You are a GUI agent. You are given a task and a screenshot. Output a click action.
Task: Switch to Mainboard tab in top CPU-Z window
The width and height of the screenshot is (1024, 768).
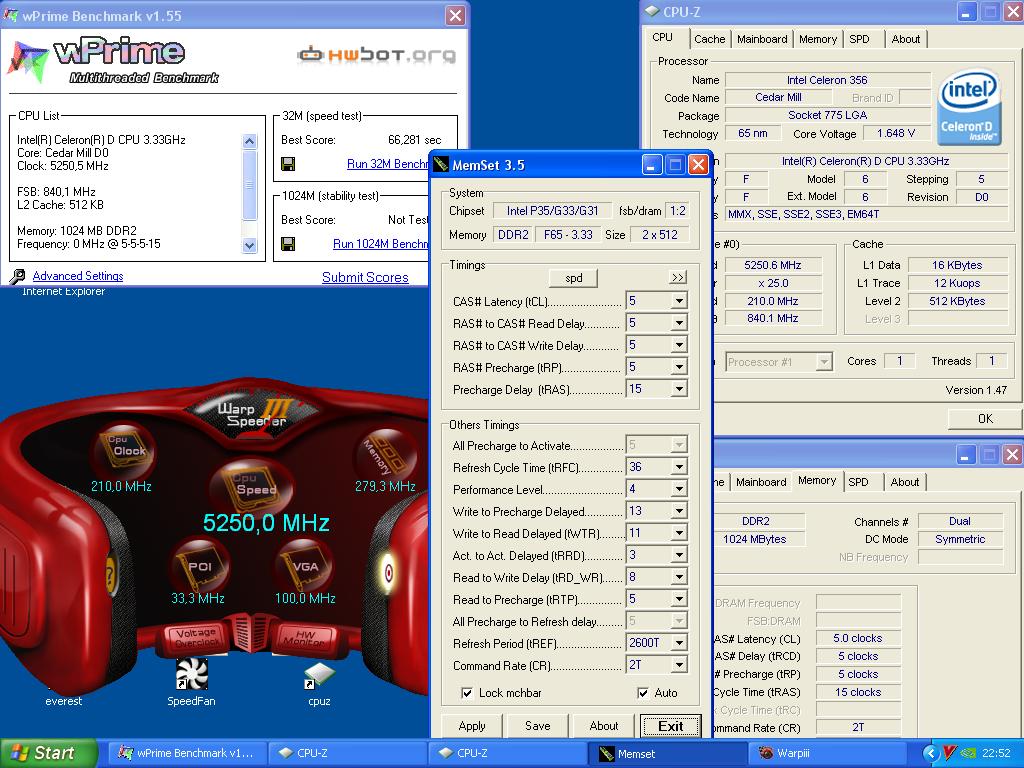coord(762,39)
